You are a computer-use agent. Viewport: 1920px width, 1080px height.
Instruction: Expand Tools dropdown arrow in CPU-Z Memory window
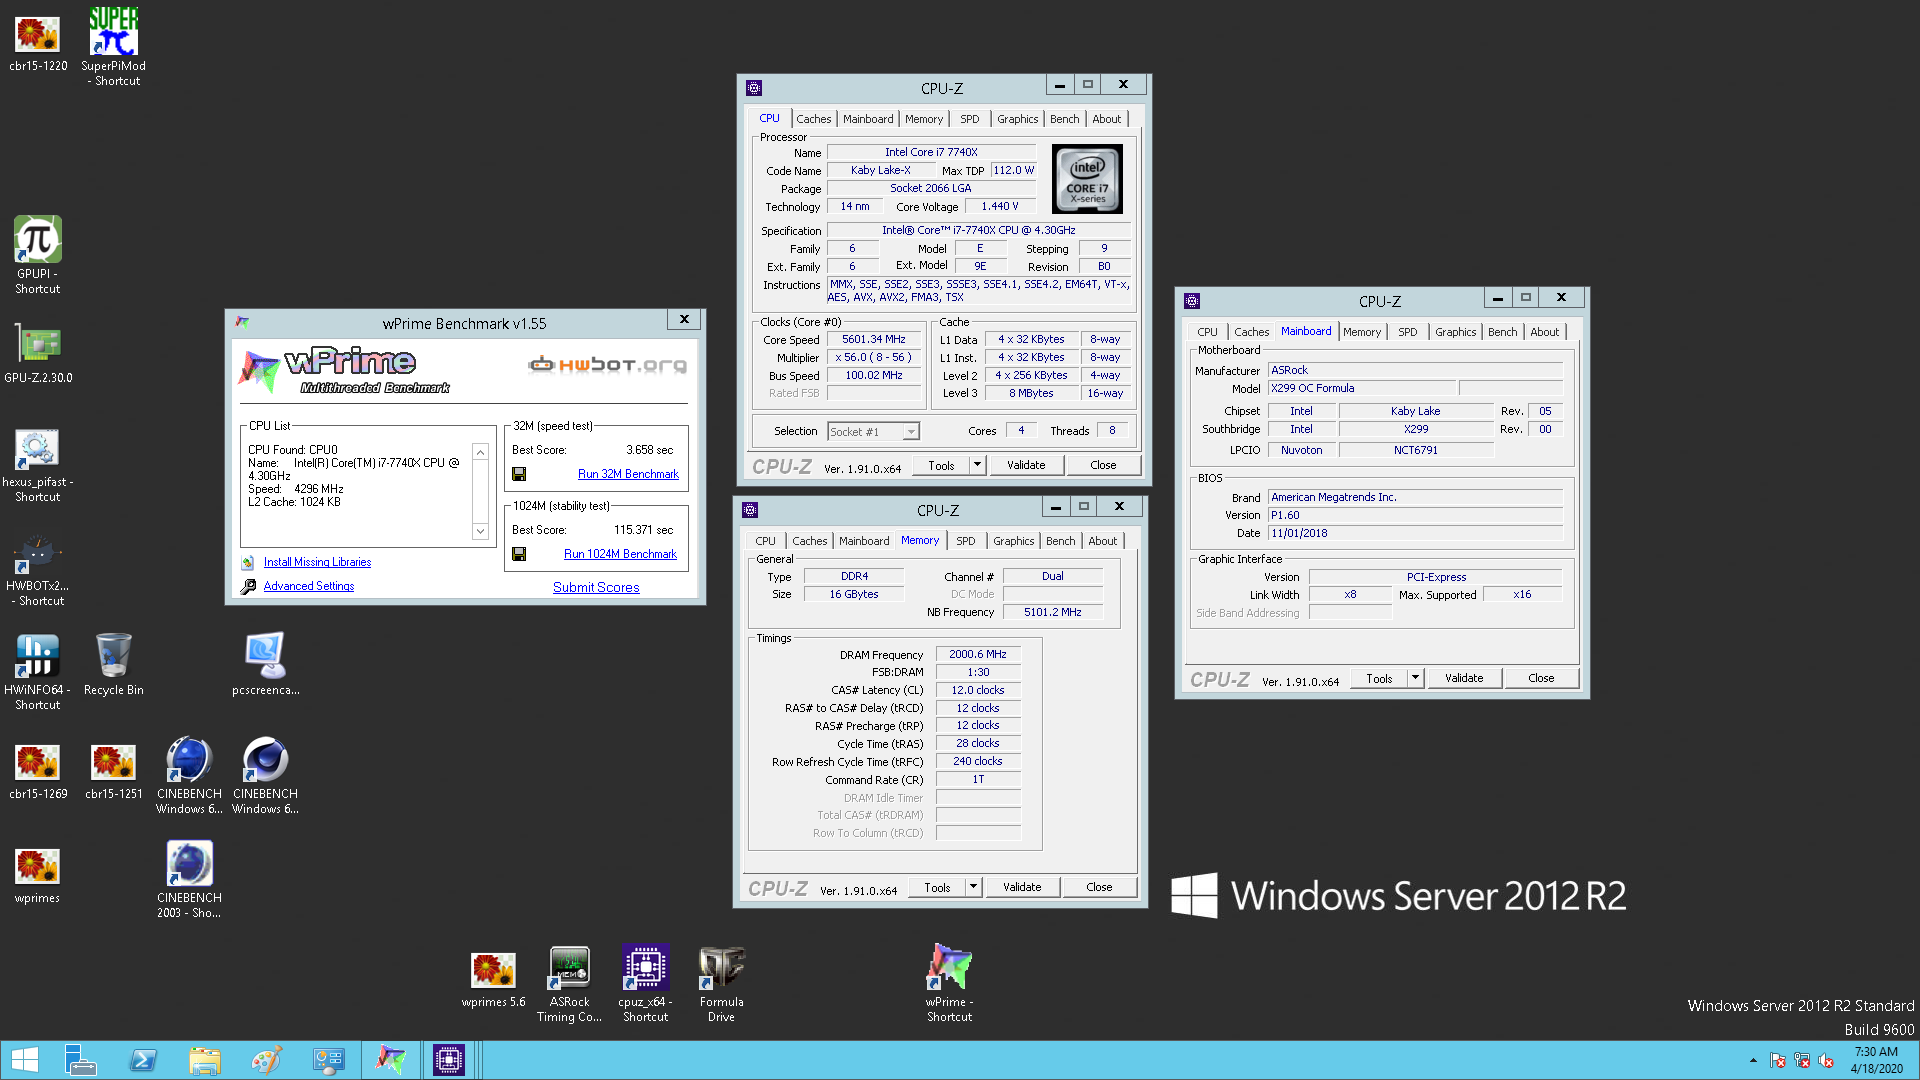[973, 887]
